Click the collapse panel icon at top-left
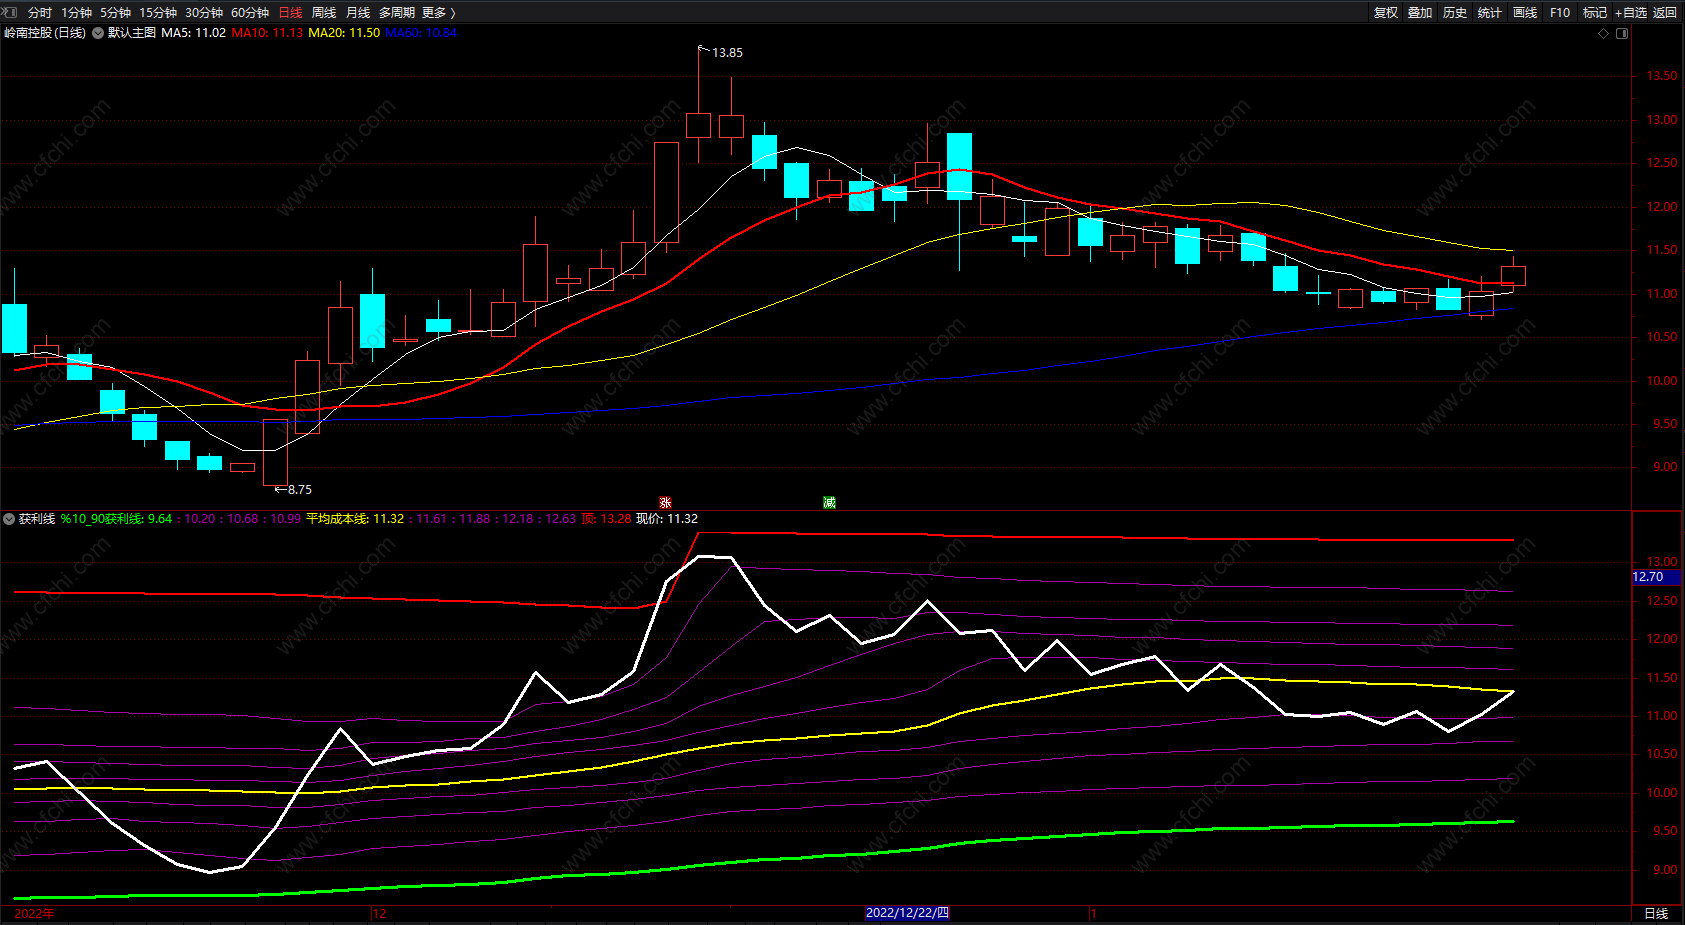The image size is (1685, 925). pyautogui.click(x=9, y=12)
